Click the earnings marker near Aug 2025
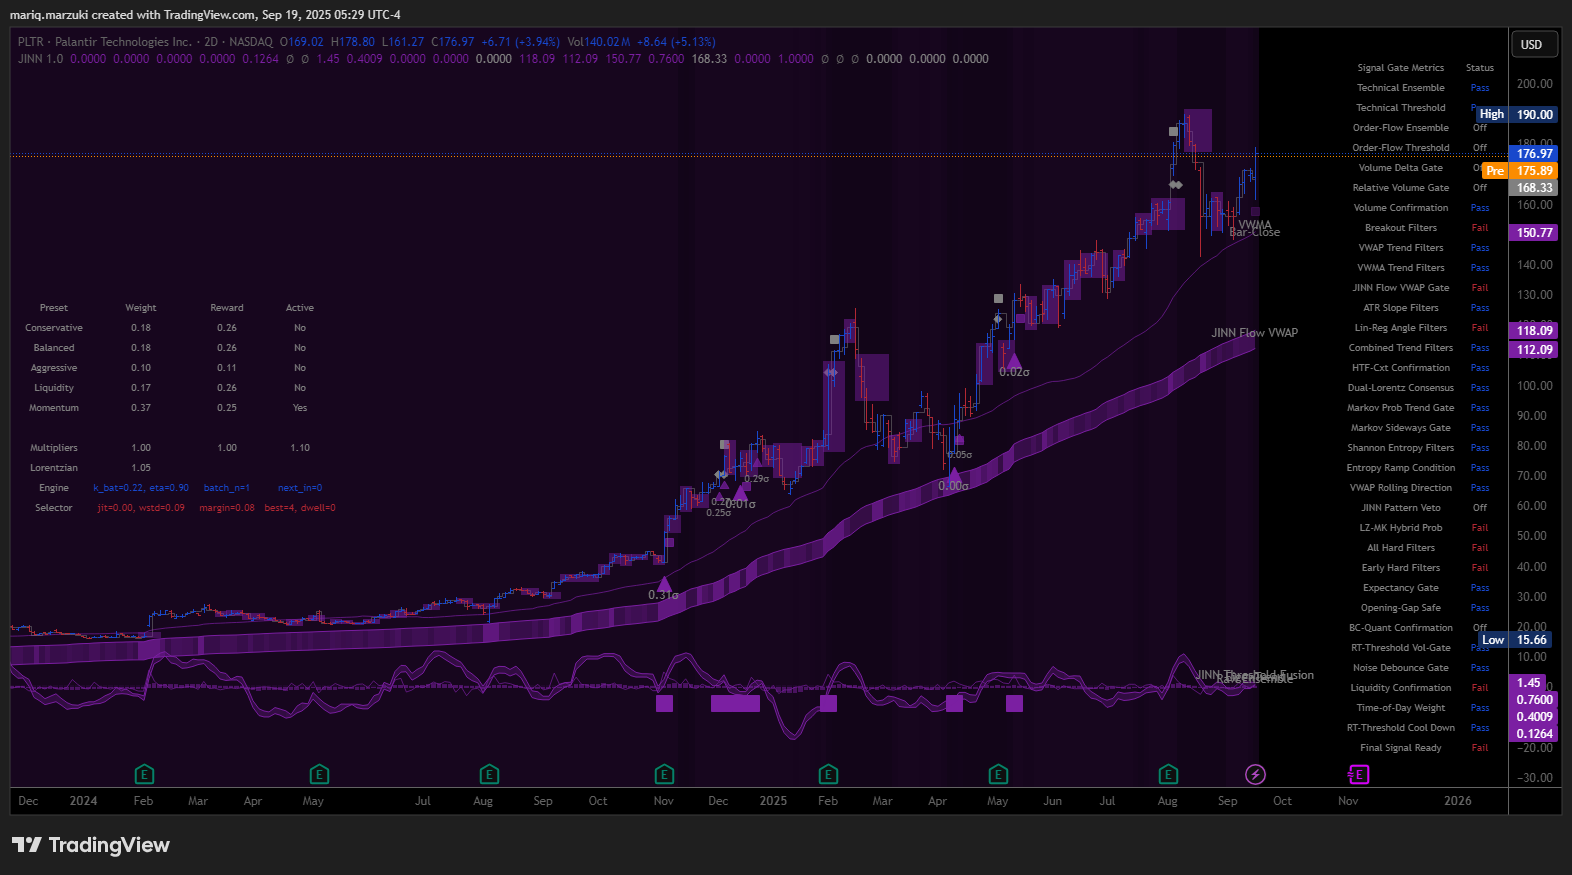This screenshot has height=875, width=1572. pyautogui.click(x=1168, y=774)
